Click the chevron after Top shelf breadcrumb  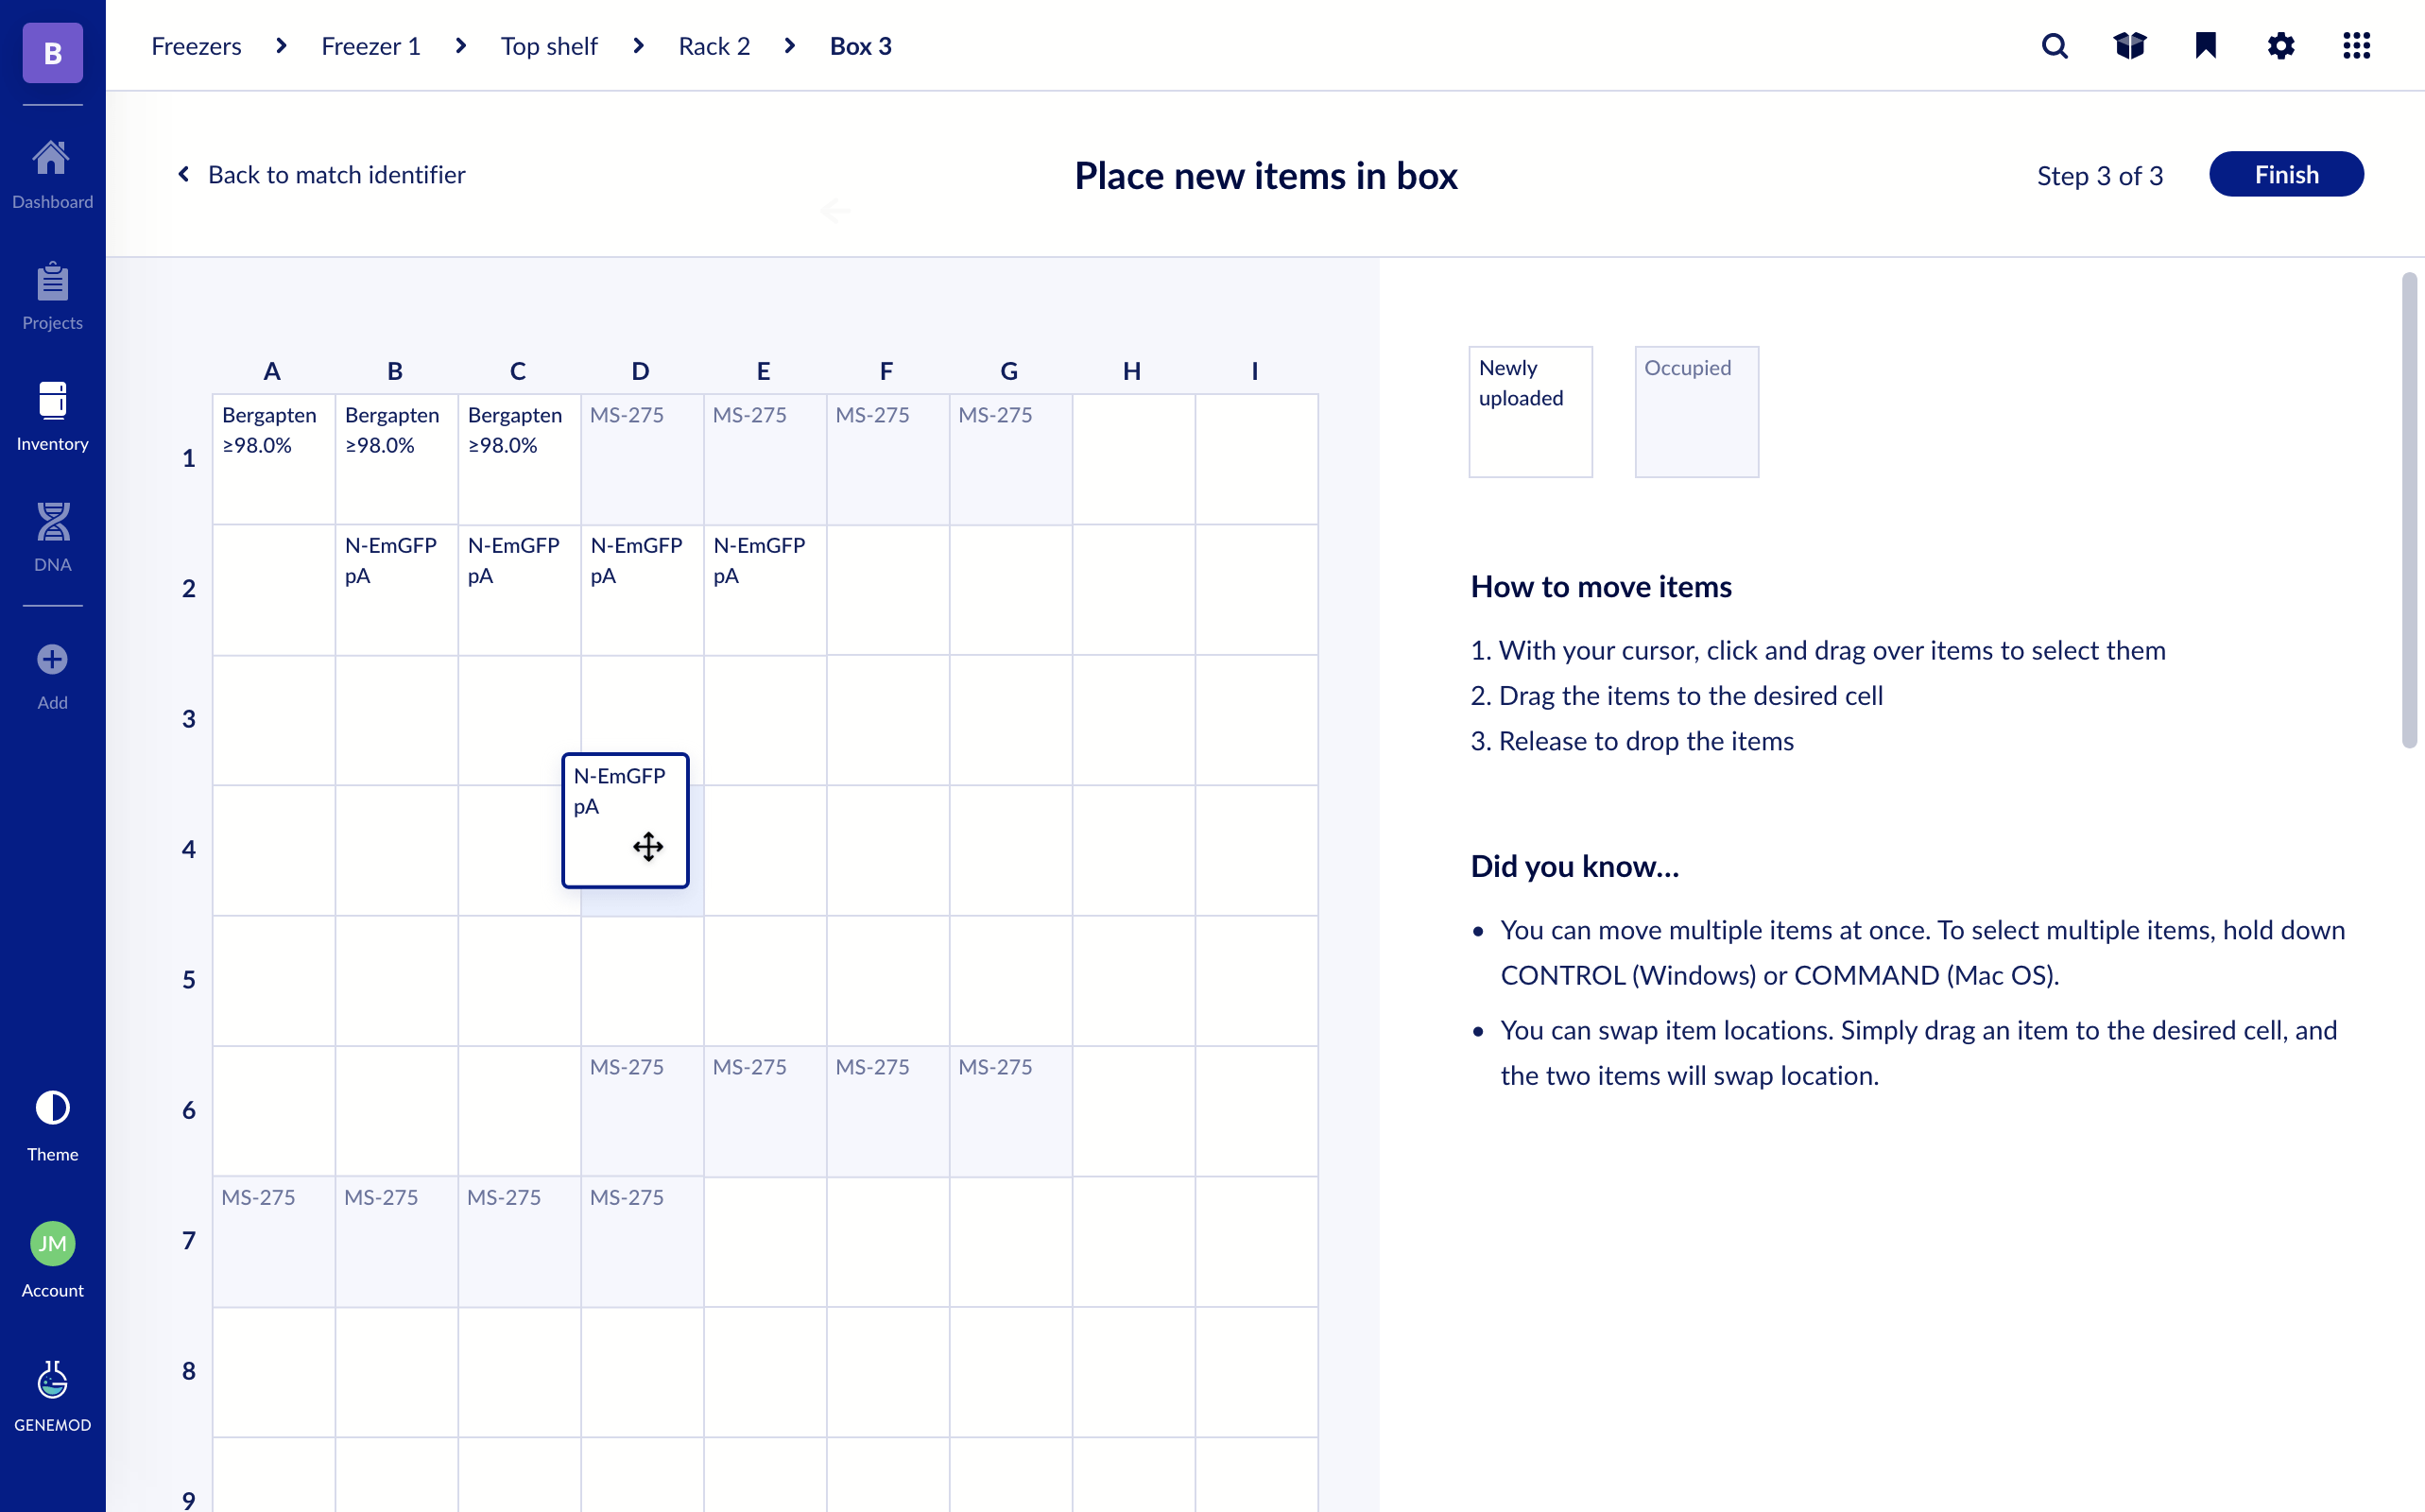click(x=638, y=46)
